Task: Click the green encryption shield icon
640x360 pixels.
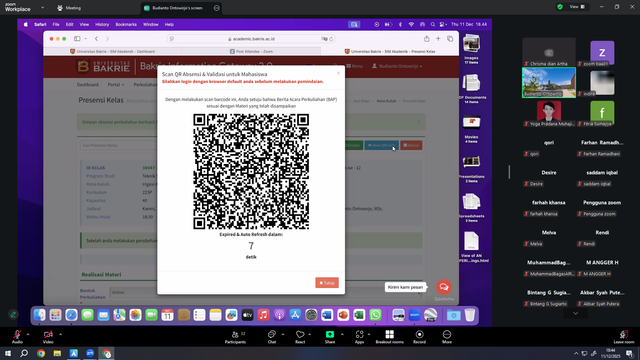Action: coord(560,7)
